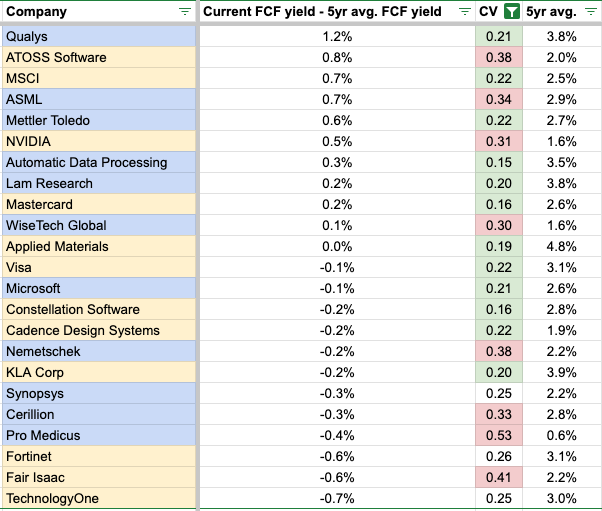This screenshot has width=602, height=511.
Task: Click the Pro Medicus CV value 0.53
Action: point(499,435)
